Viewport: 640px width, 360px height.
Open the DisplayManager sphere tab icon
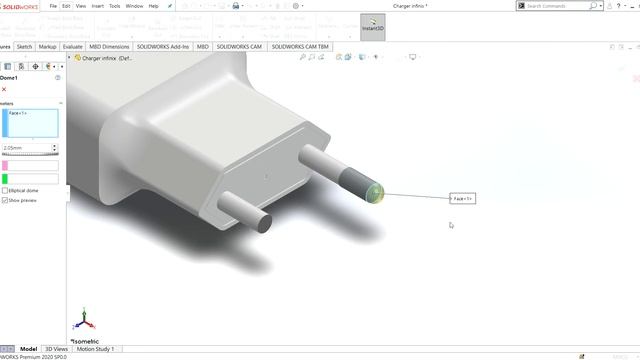pos(48,66)
